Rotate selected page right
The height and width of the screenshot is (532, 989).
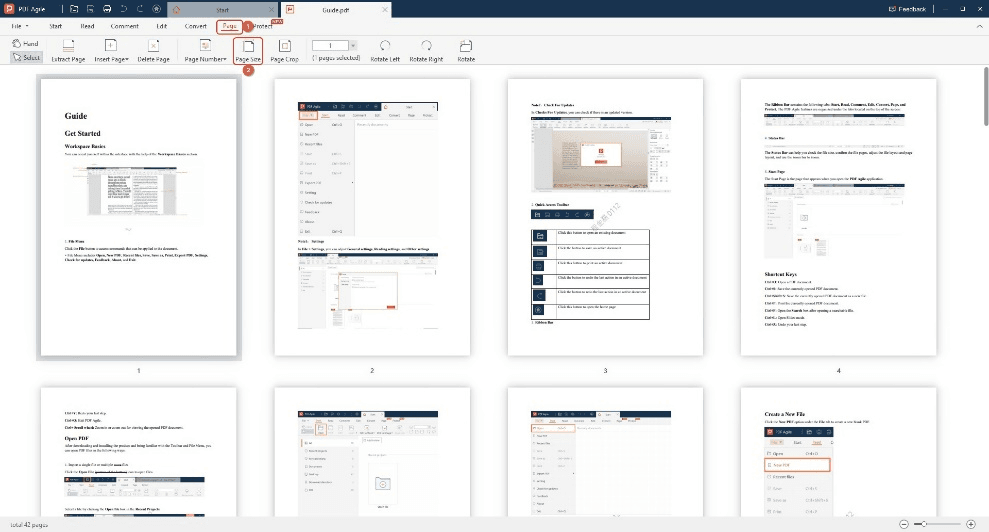pyautogui.click(x=426, y=50)
